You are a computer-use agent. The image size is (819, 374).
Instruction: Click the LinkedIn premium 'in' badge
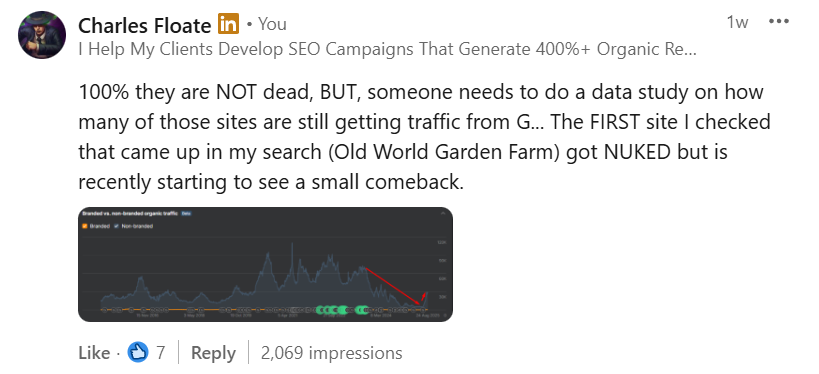228,24
